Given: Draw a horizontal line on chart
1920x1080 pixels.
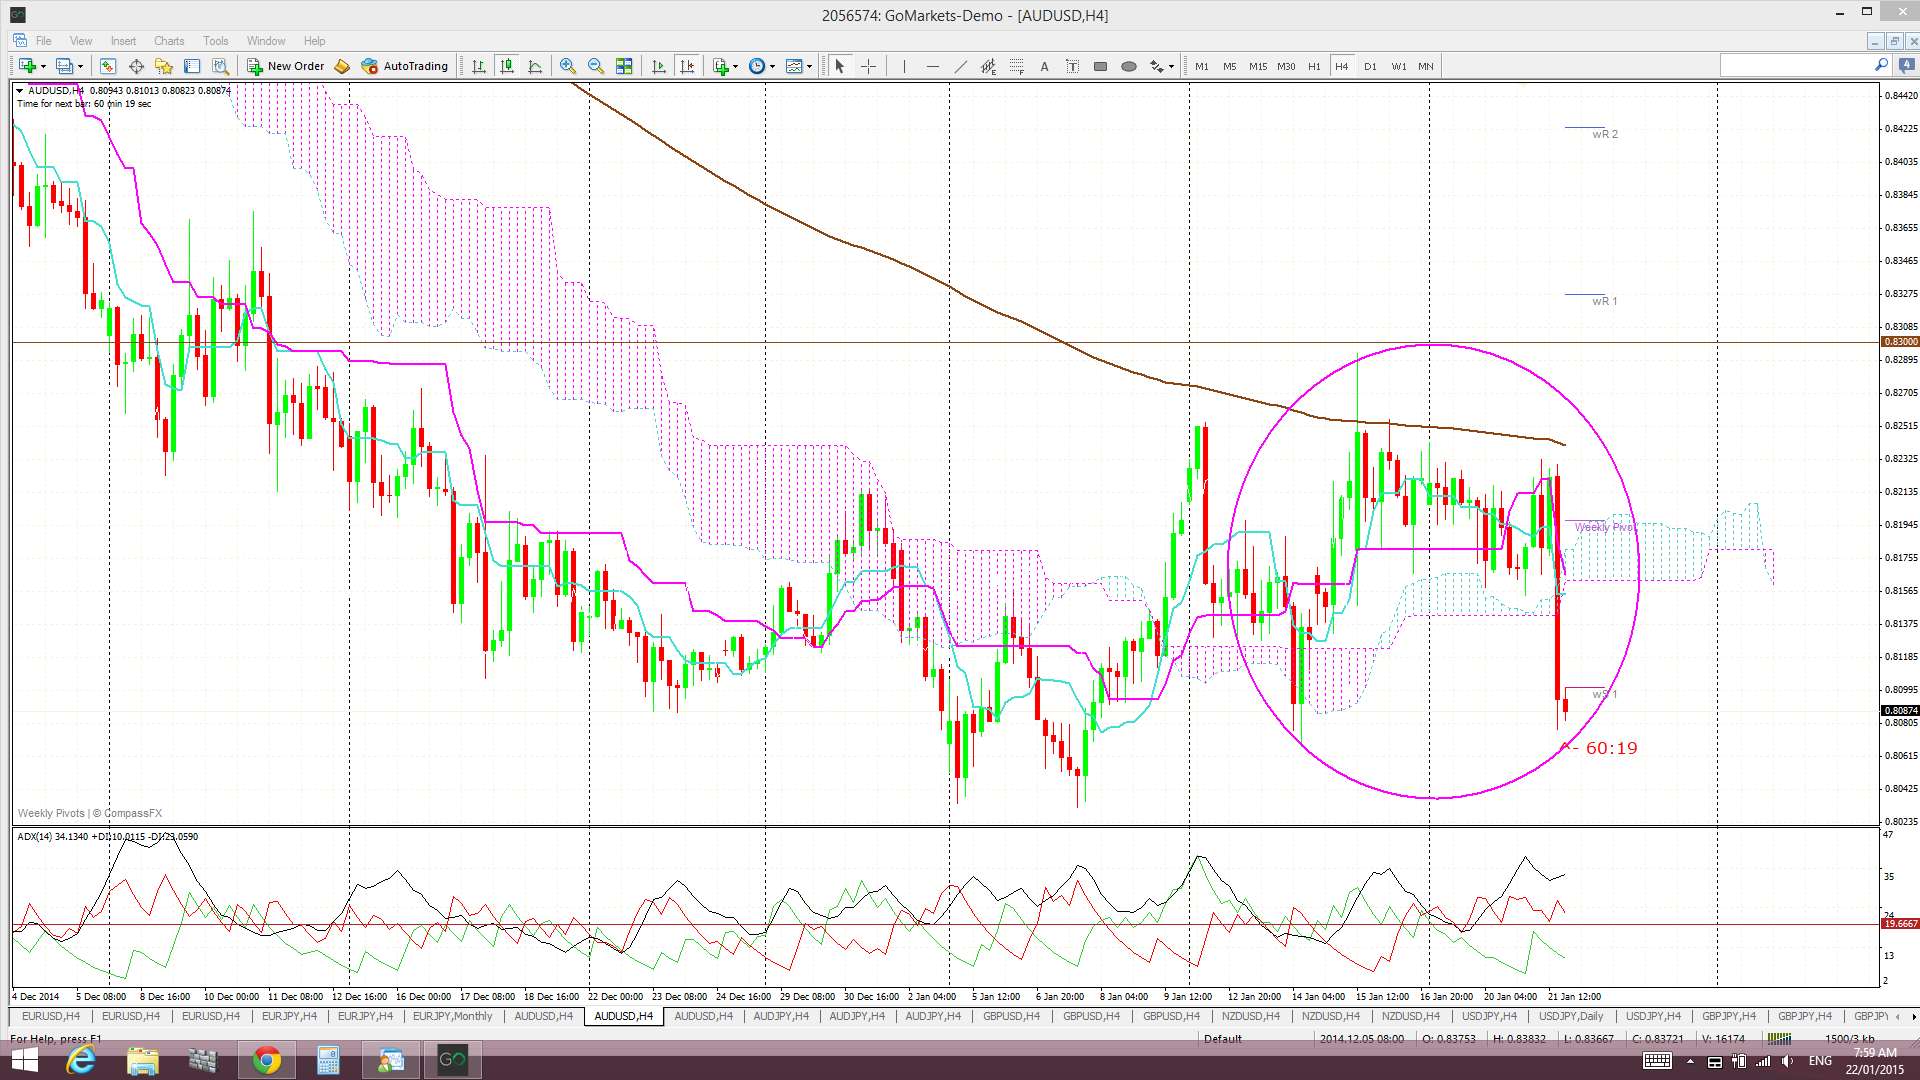Looking at the screenshot, I should point(932,66).
